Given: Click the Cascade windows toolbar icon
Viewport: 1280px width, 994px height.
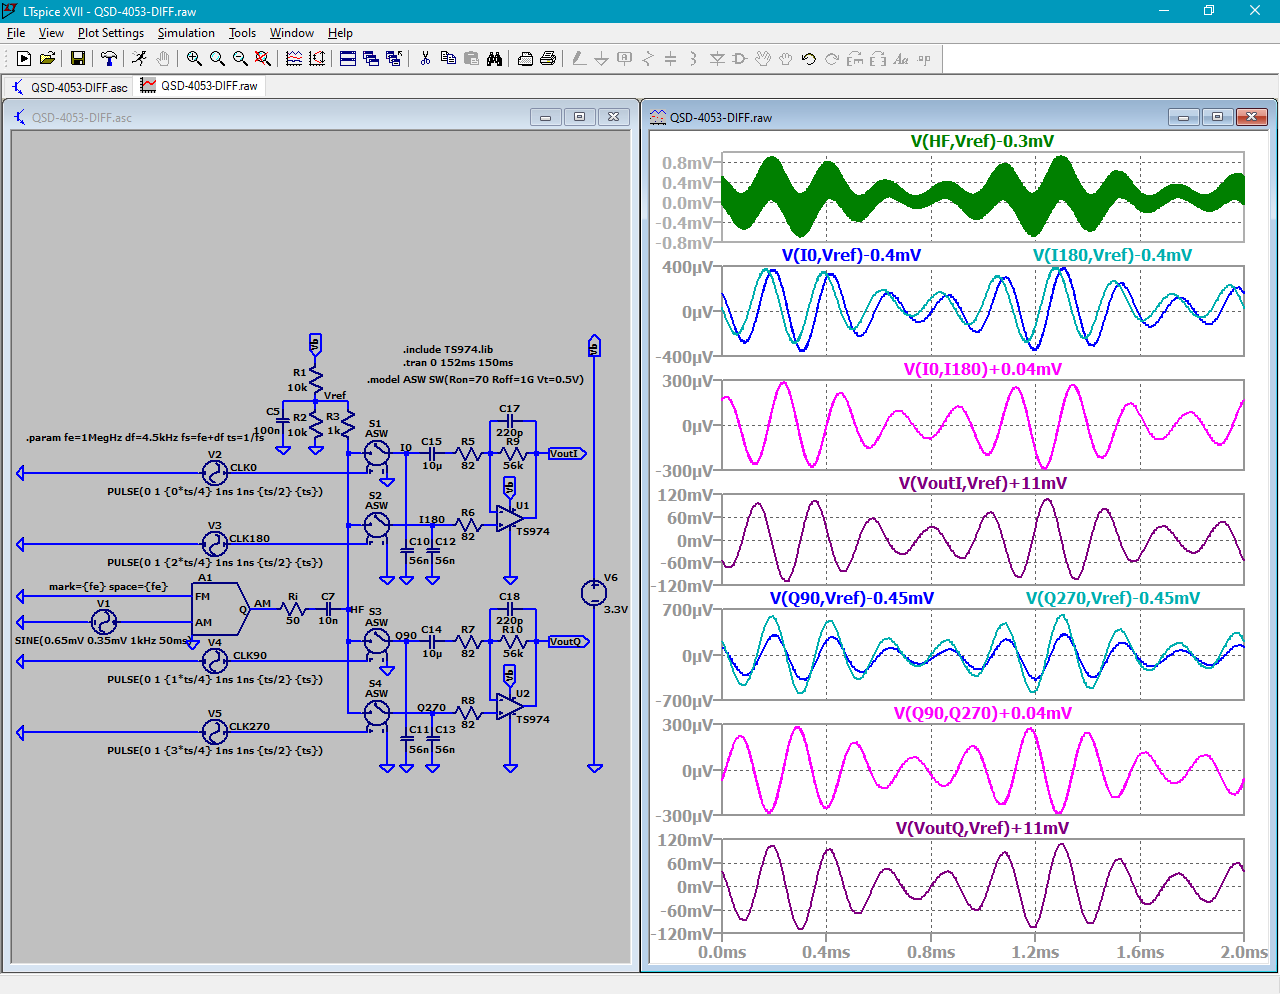Looking at the screenshot, I should [371, 59].
